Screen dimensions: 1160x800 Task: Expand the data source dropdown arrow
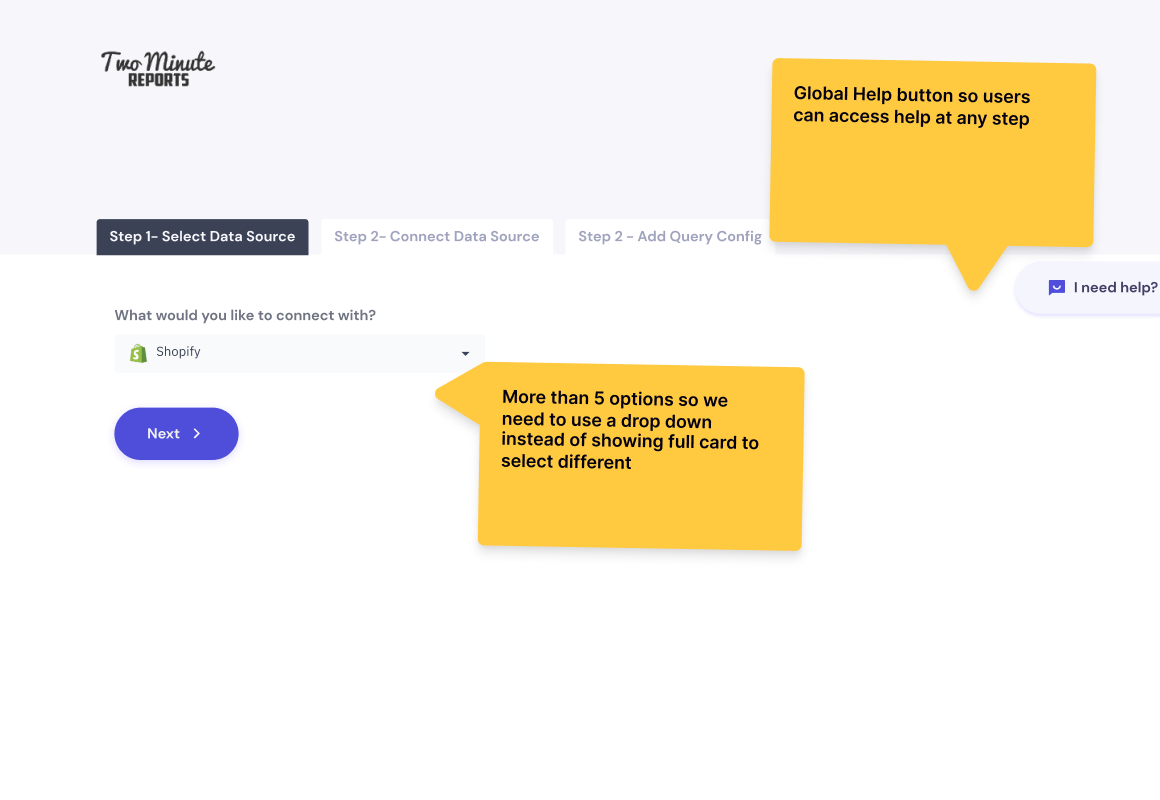coord(465,354)
